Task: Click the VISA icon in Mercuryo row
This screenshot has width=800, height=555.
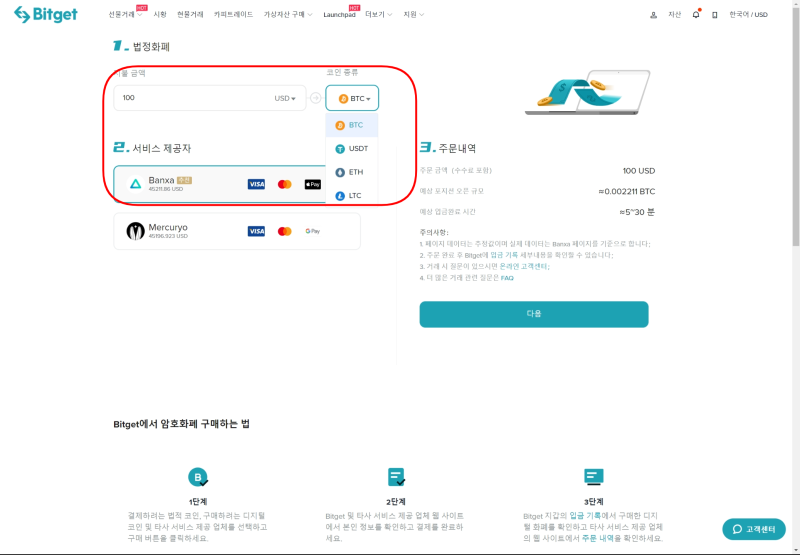Action: (256, 231)
